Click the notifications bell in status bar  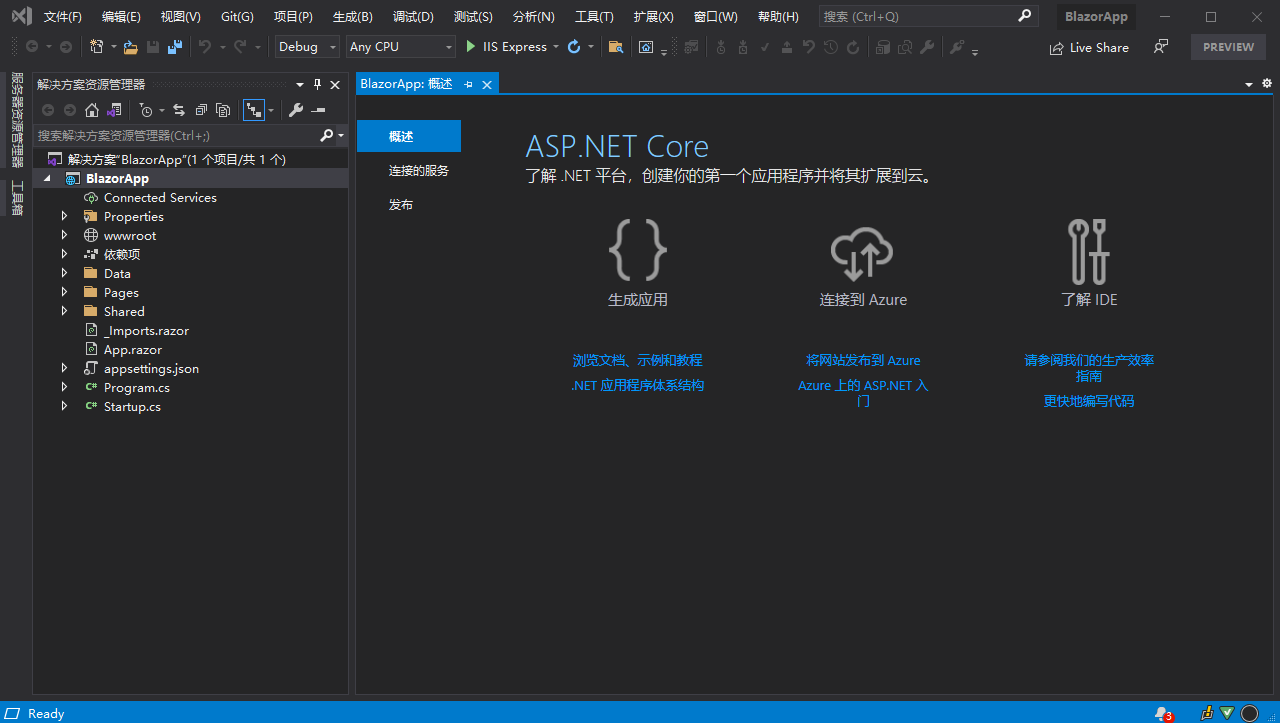pyautogui.click(x=1162, y=713)
